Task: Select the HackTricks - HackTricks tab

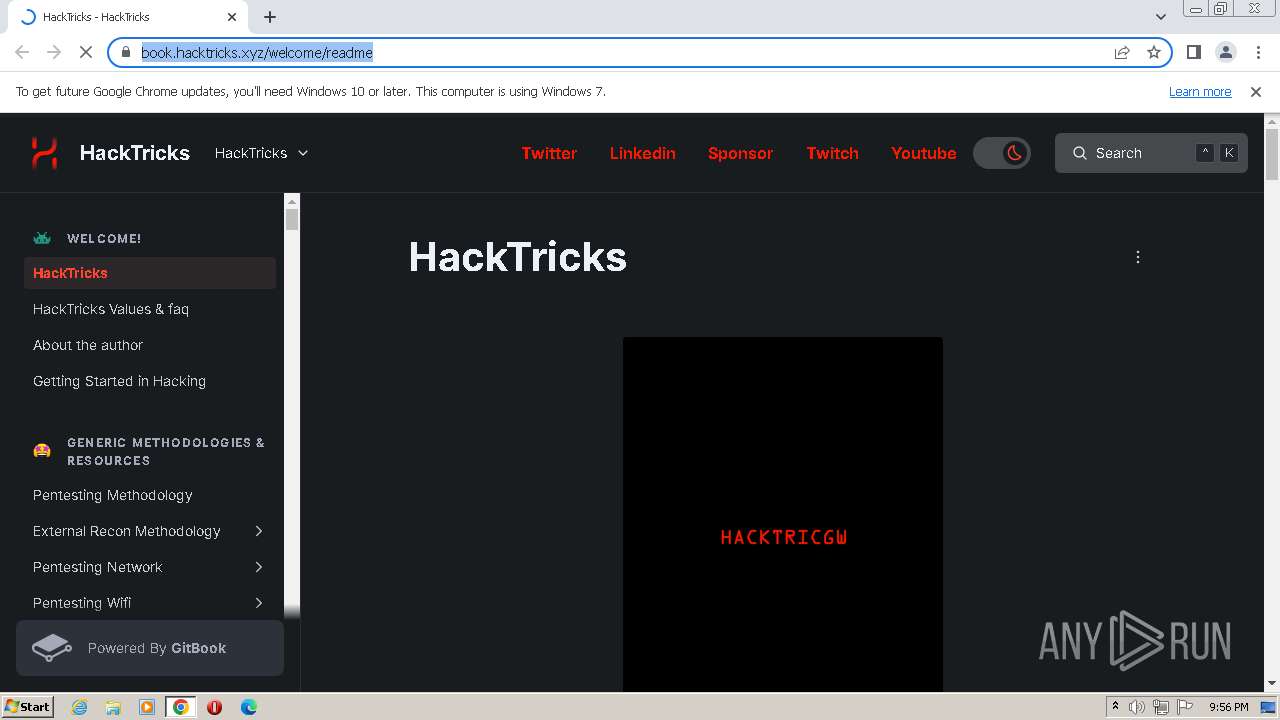Action: 129,17
